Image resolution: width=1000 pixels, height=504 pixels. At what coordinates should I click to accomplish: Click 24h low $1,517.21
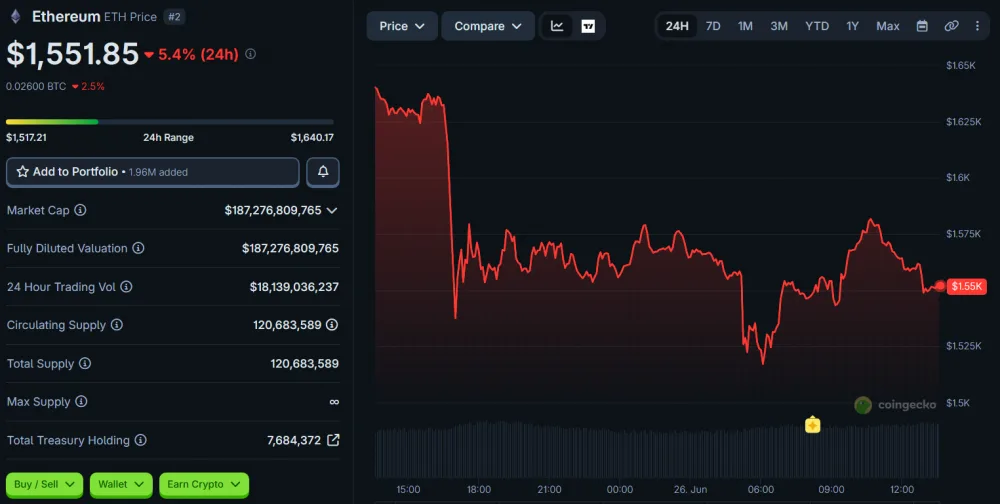26,137
